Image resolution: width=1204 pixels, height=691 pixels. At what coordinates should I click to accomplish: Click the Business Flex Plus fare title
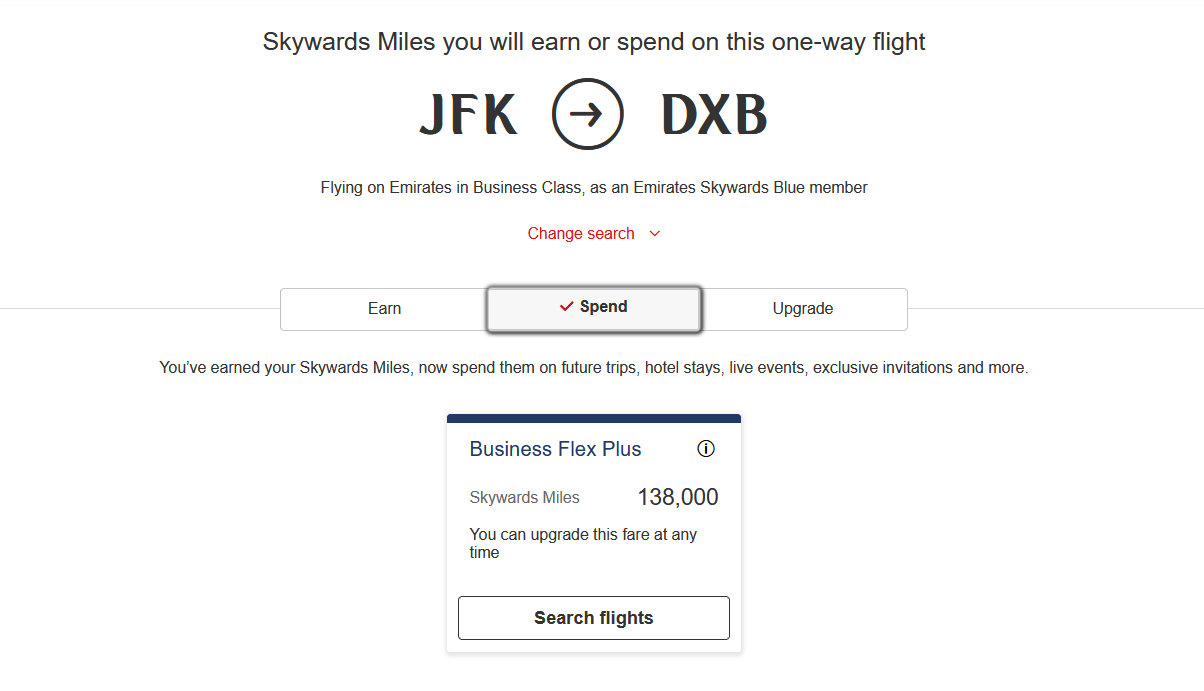(x=555, y=449)
